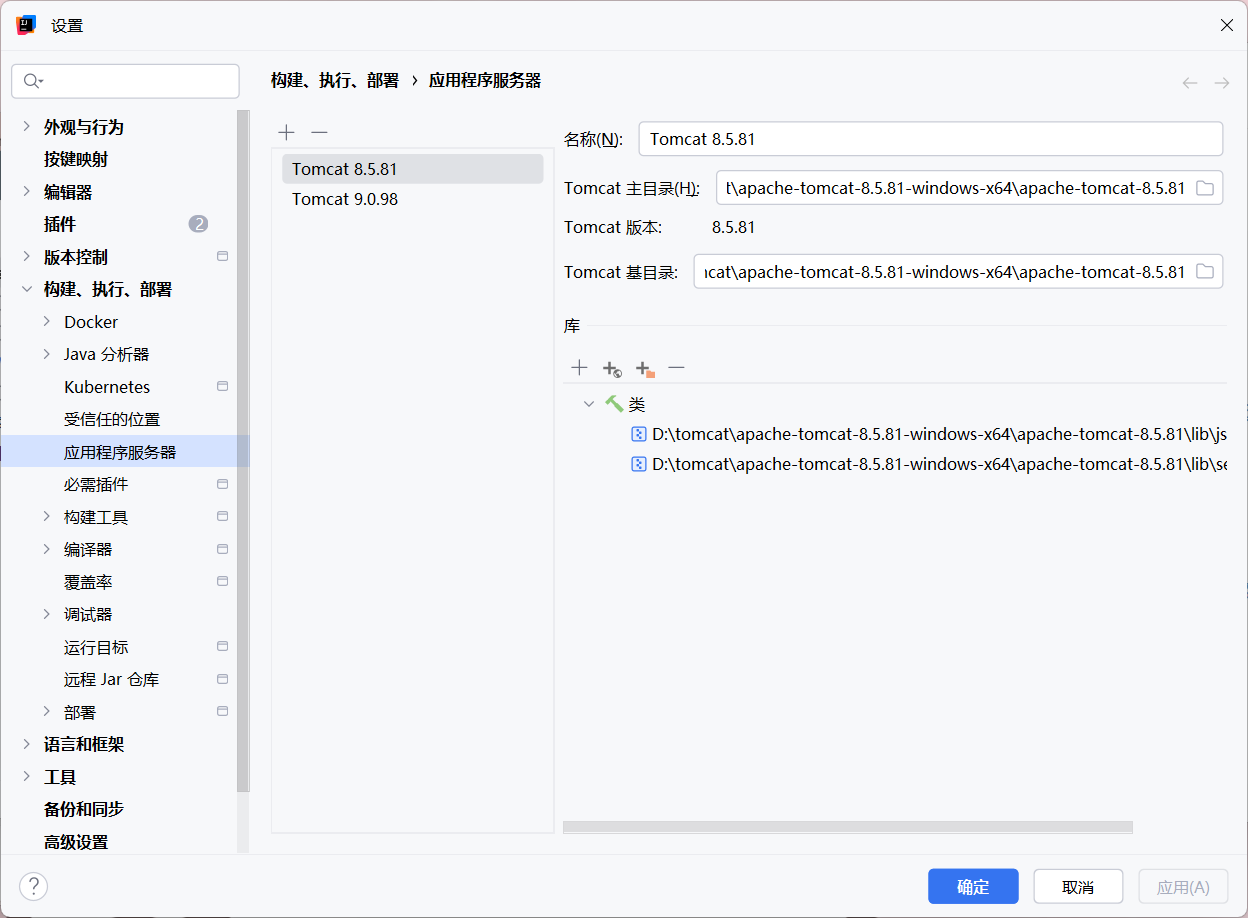Click the 名称 text field
This screenshot has height=918, width=1248.
(930, 139)
